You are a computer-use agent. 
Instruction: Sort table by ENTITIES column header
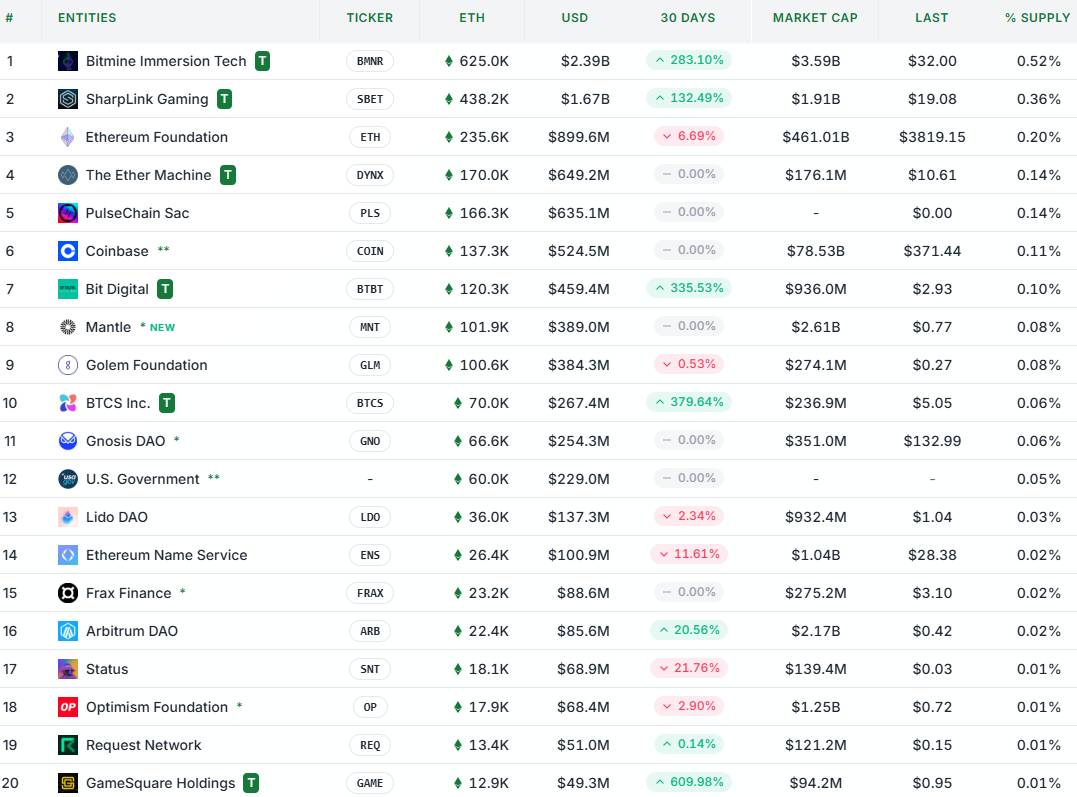click(87, 18)
